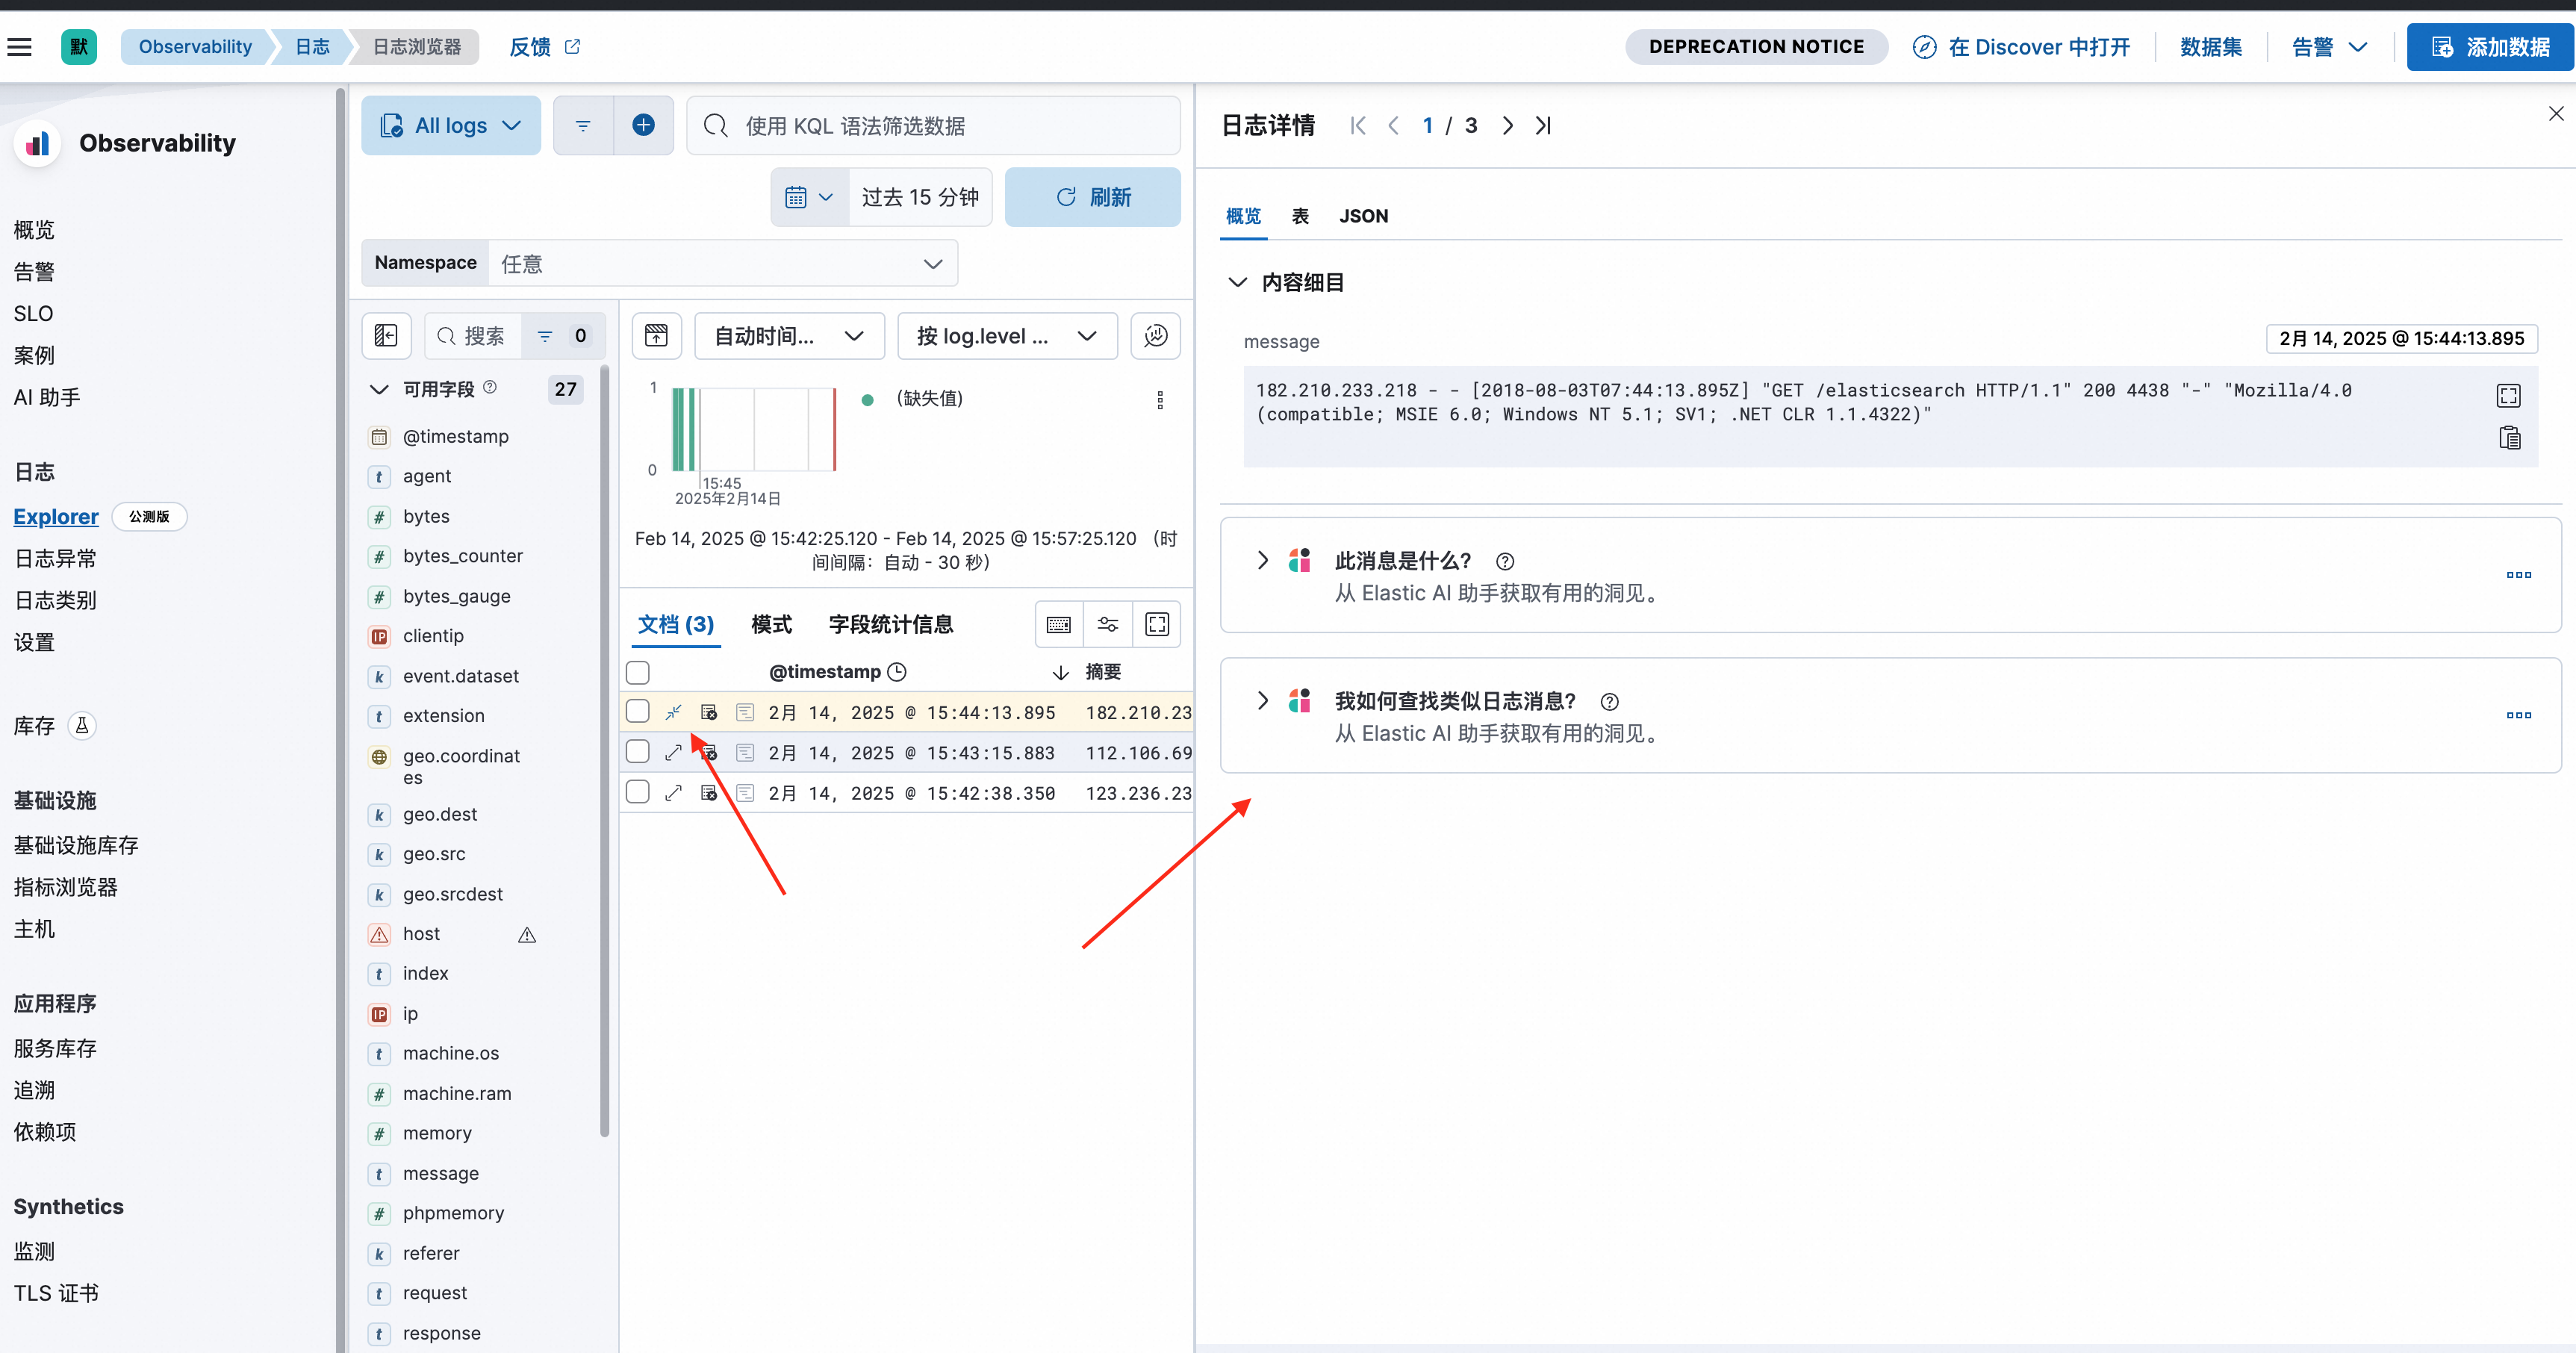Expand the message field to fullscreen

(x=2509, y=394)
